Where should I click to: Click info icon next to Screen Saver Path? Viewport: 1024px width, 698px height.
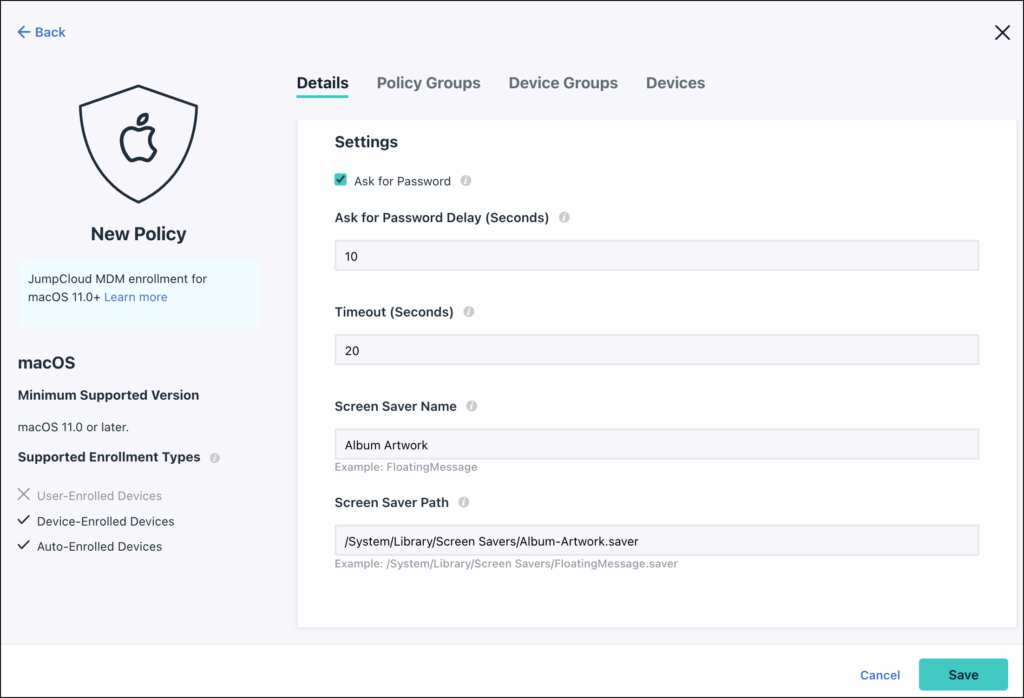click(464, 502)
